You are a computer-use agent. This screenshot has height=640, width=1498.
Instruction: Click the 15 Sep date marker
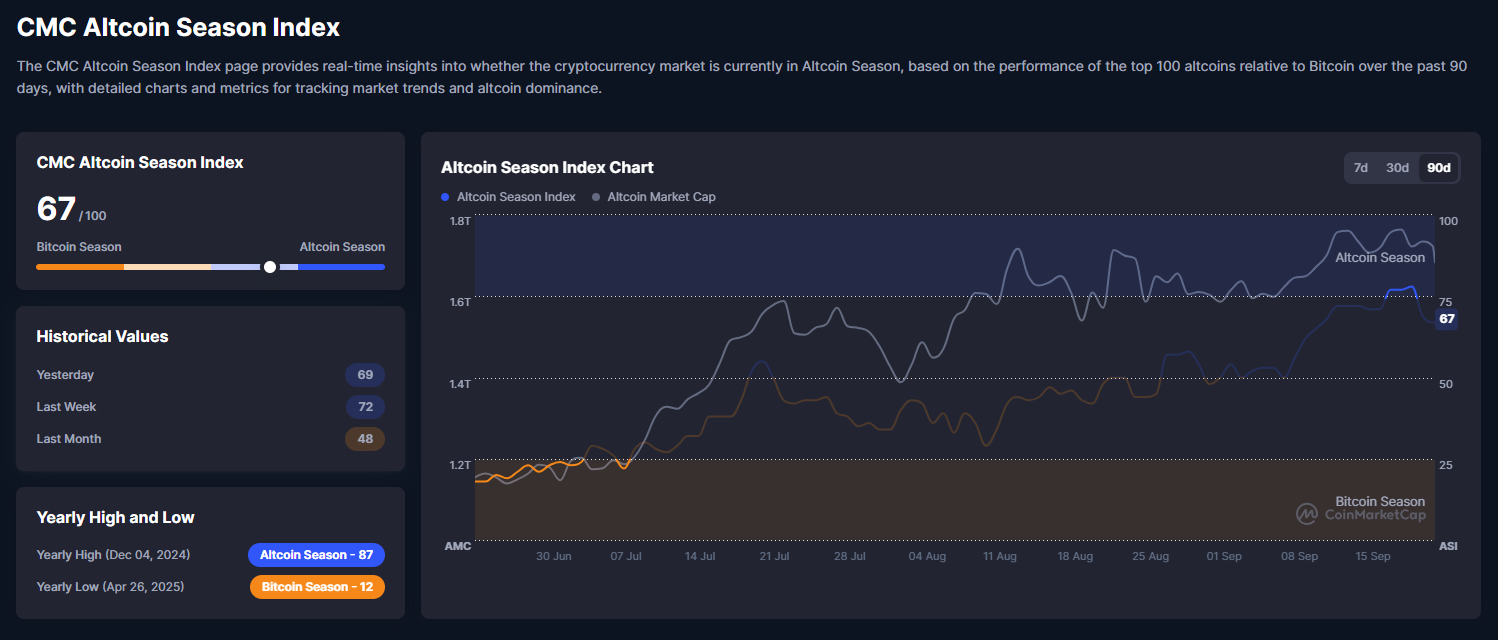click(1373, 556)
